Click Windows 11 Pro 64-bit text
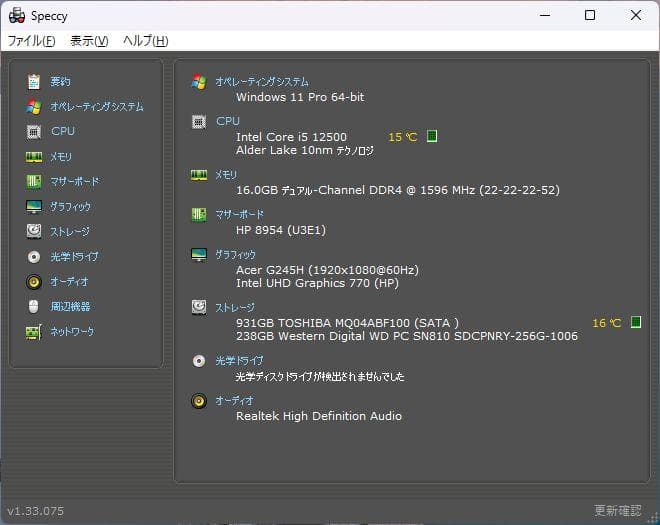 point(300,97)
